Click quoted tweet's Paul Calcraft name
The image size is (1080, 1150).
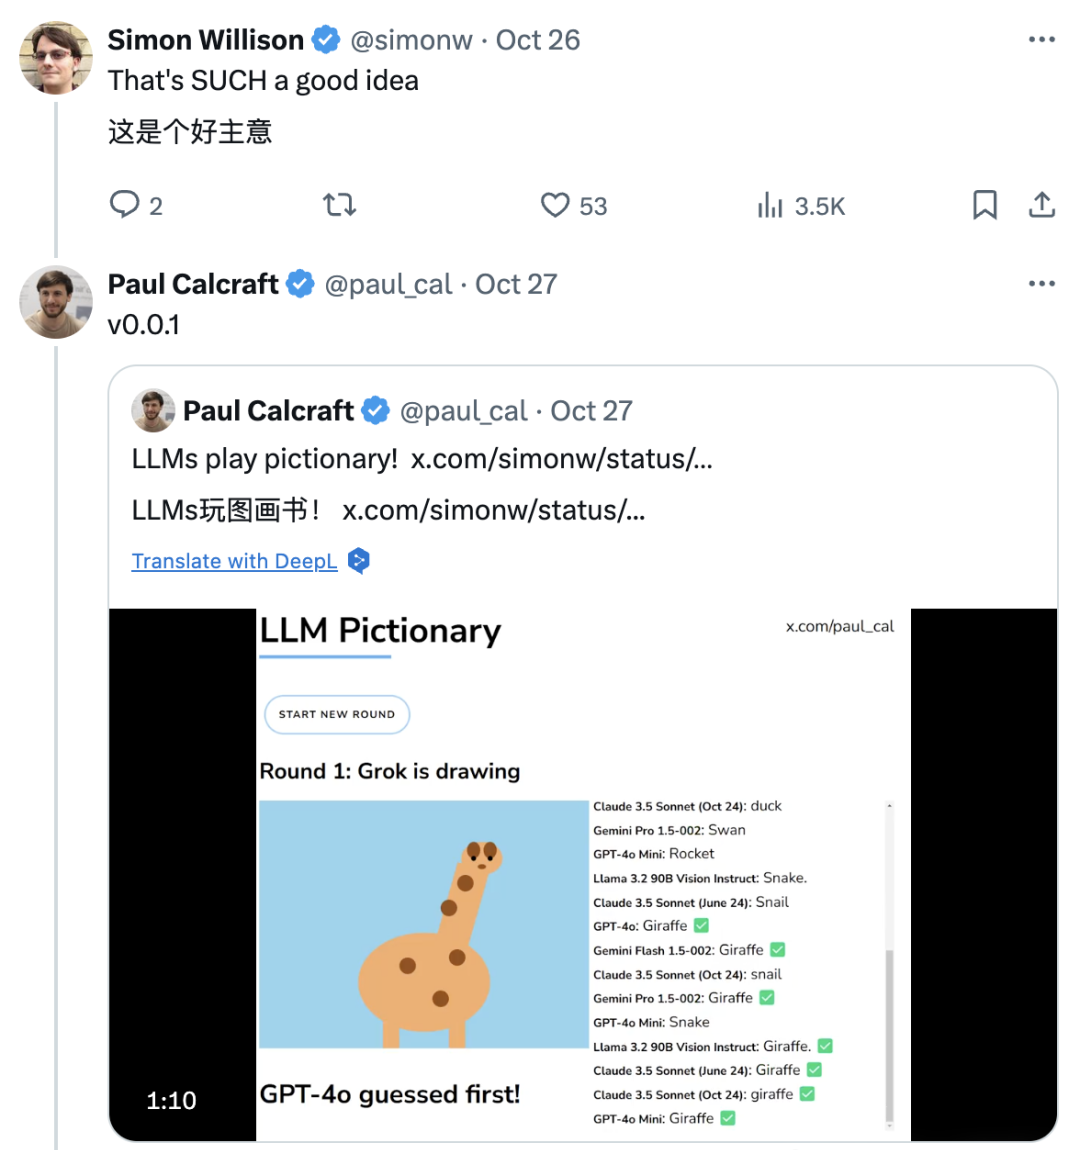tap(268, 411)
